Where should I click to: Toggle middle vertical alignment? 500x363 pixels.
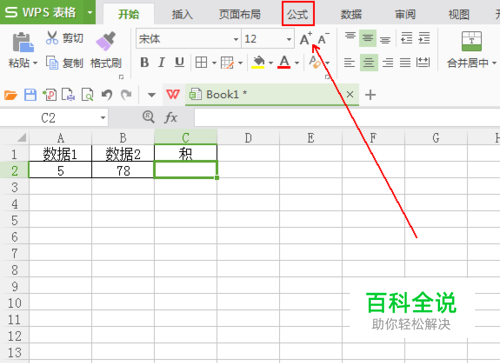click(368, 38)
